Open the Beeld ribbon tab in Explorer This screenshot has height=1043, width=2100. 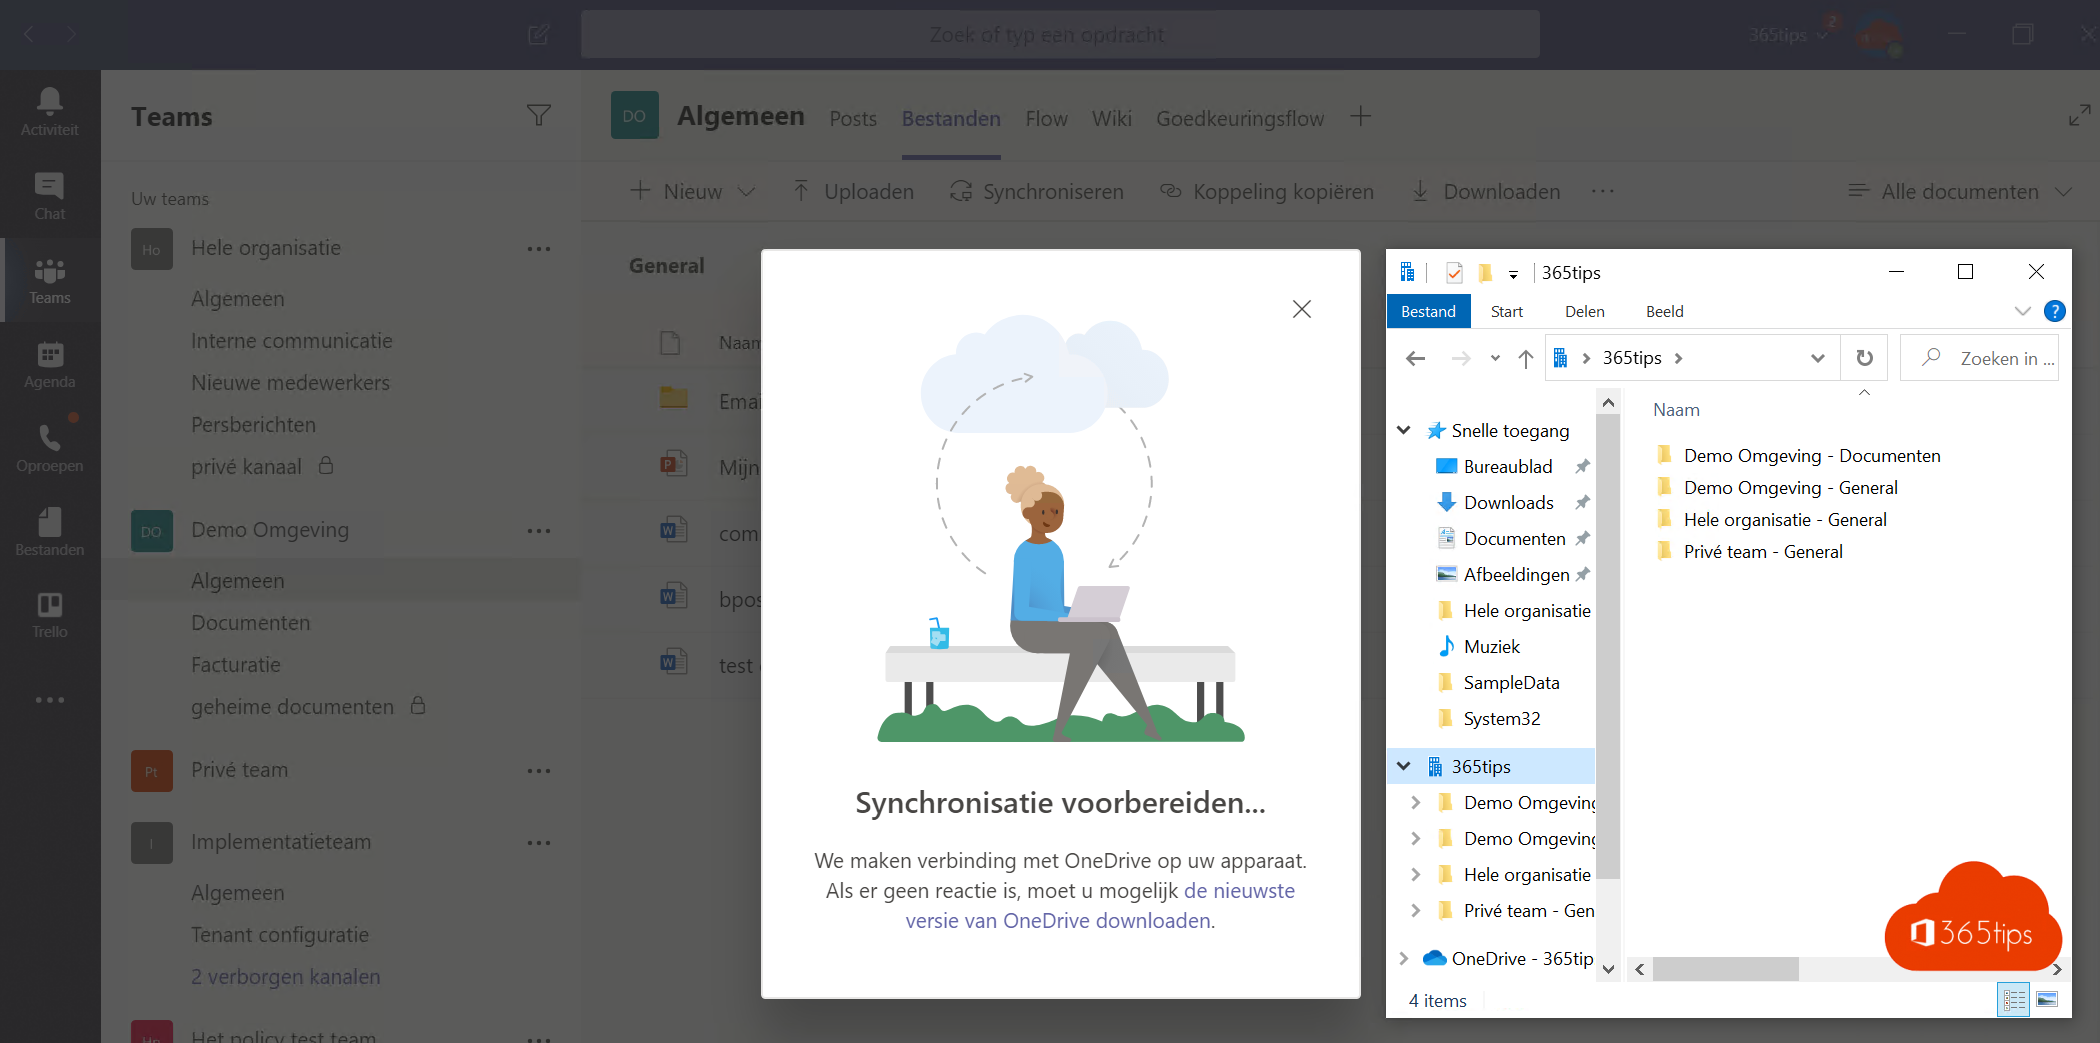point(1665,311)
